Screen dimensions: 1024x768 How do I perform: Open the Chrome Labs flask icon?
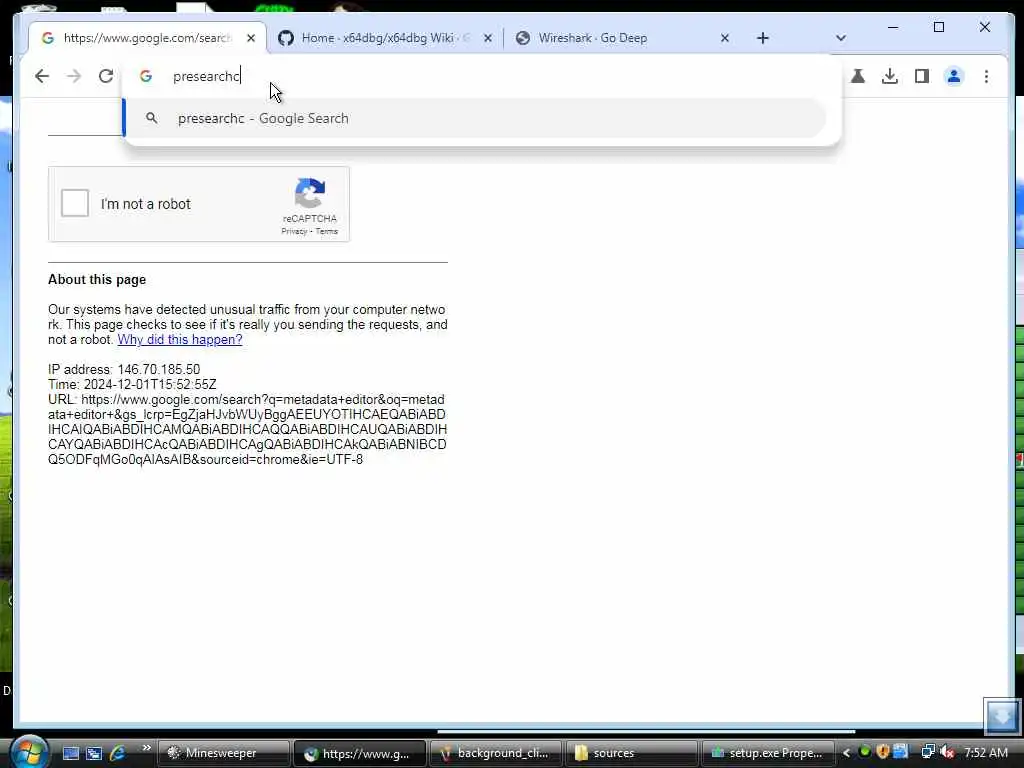click(857, 76)
